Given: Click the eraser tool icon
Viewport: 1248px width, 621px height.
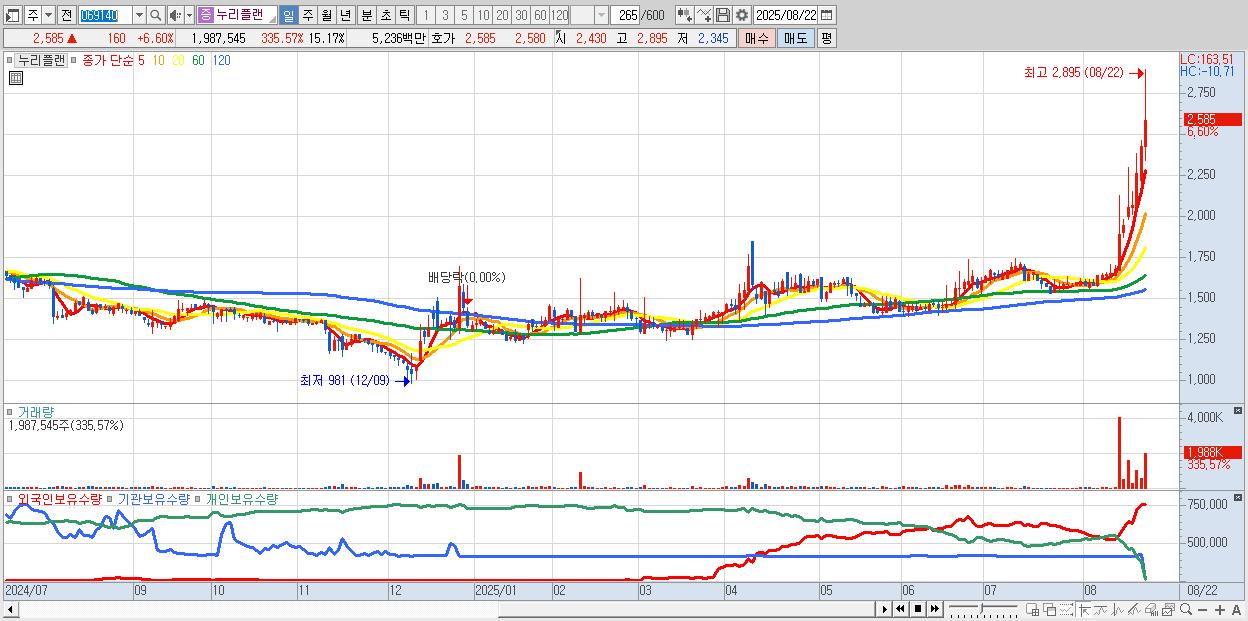Looking at the screenshot, I should [x=1151, y=609].
